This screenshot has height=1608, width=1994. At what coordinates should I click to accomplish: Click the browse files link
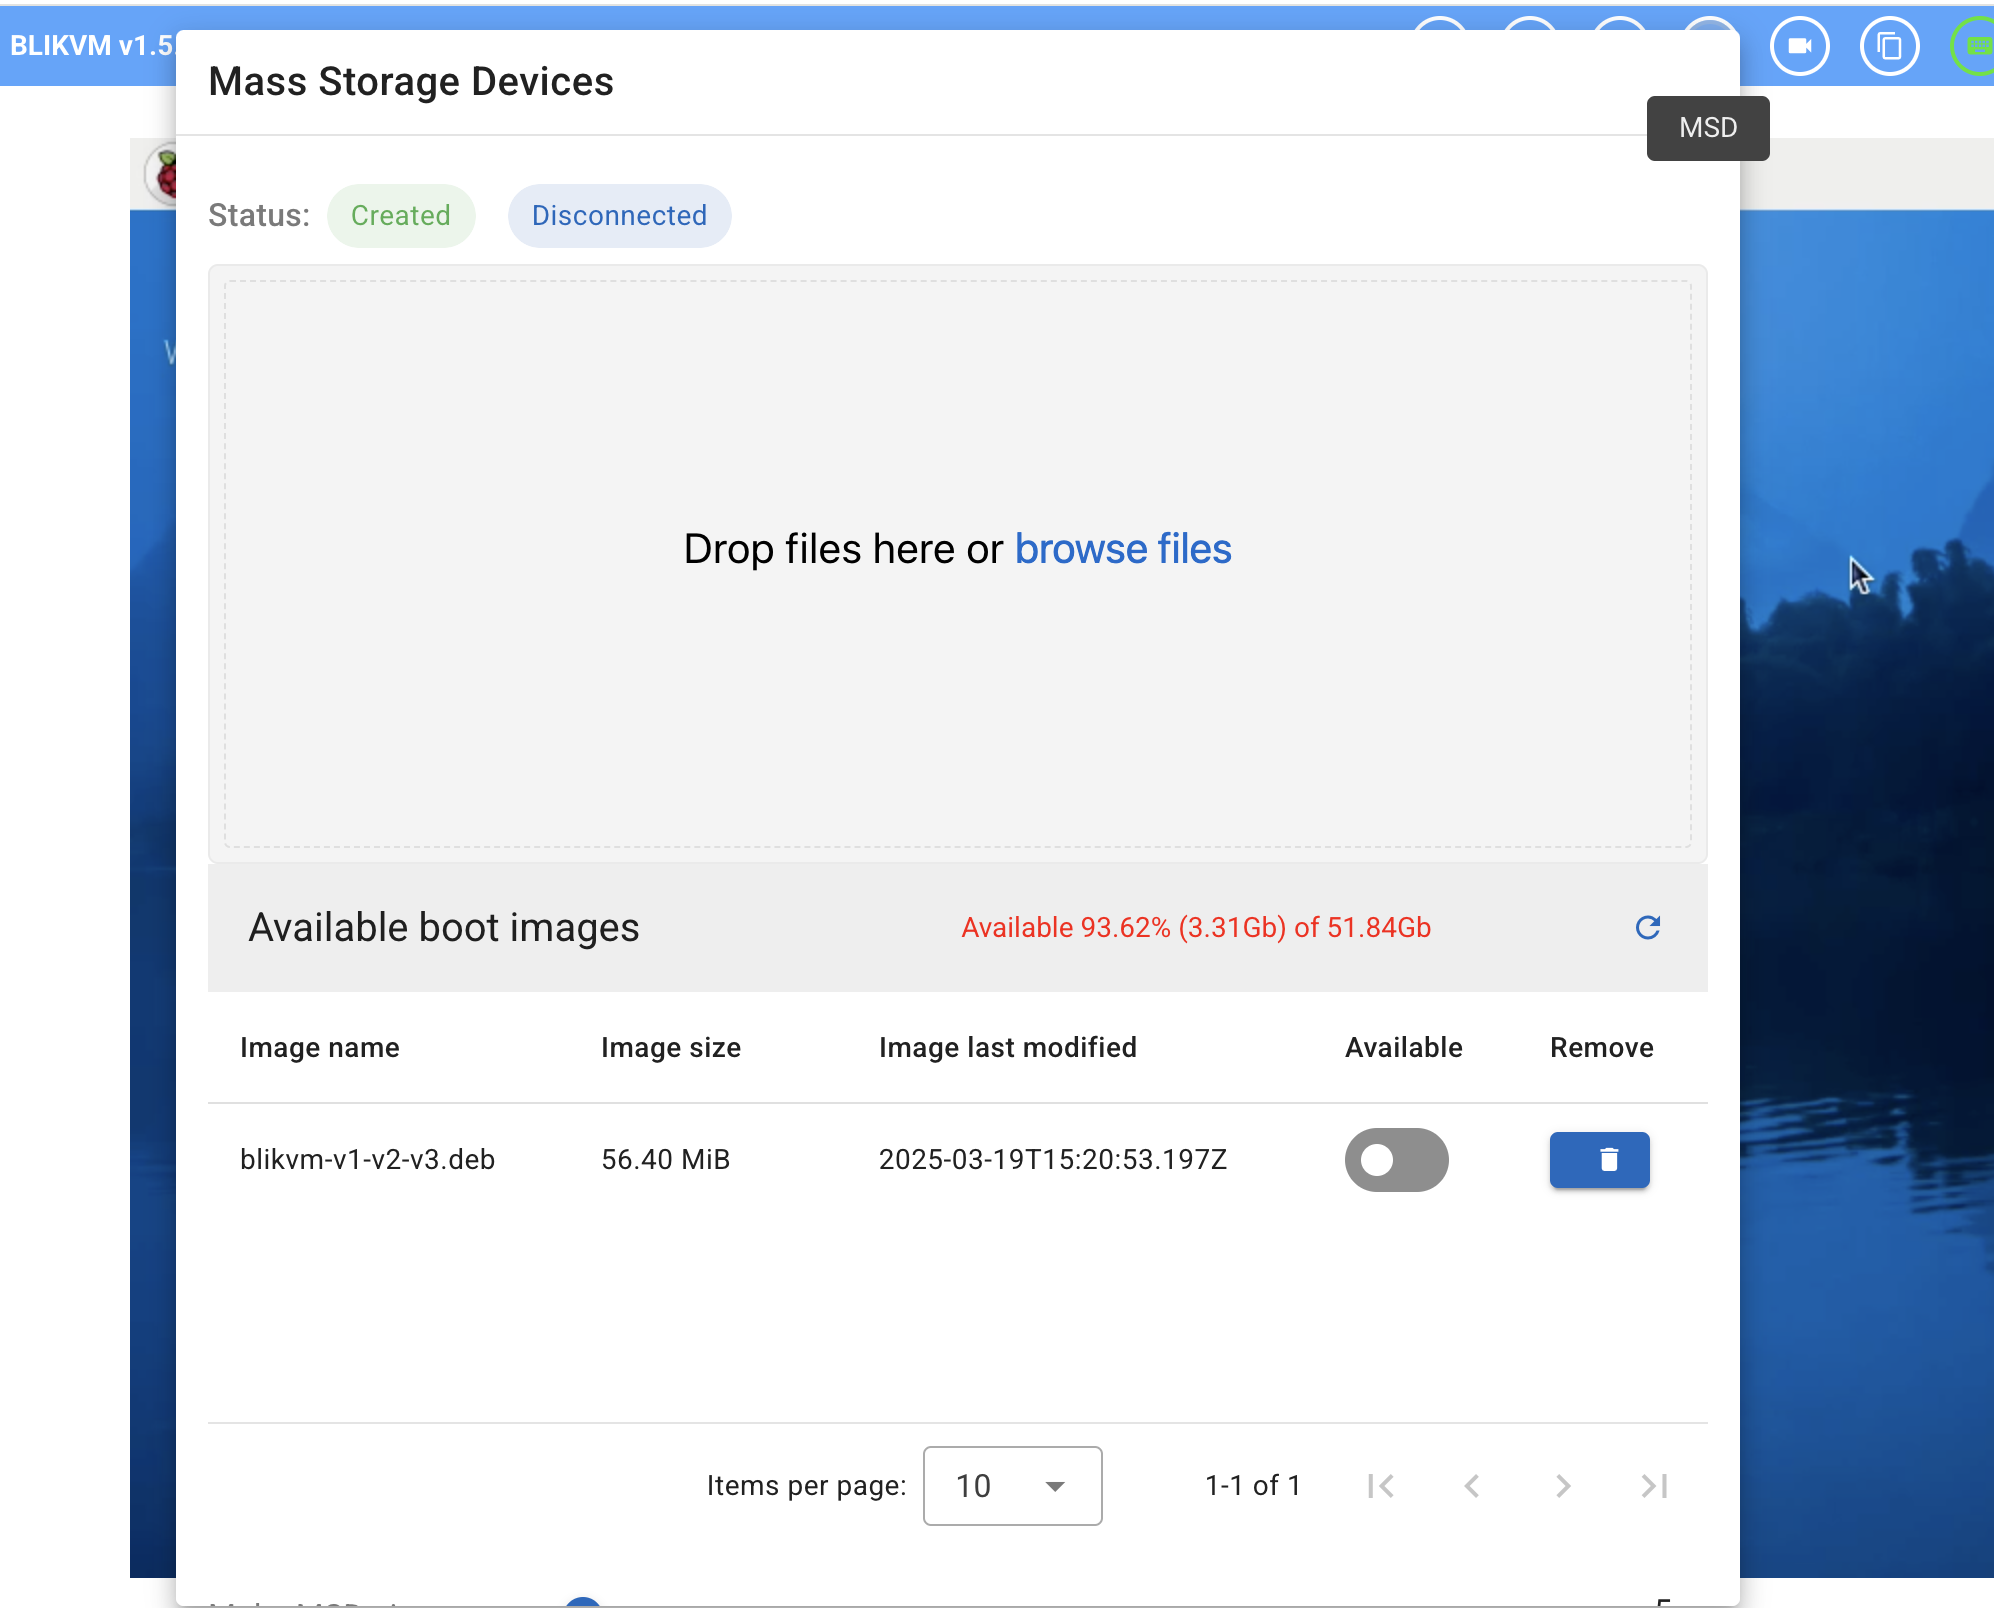tap(1122, 549)
